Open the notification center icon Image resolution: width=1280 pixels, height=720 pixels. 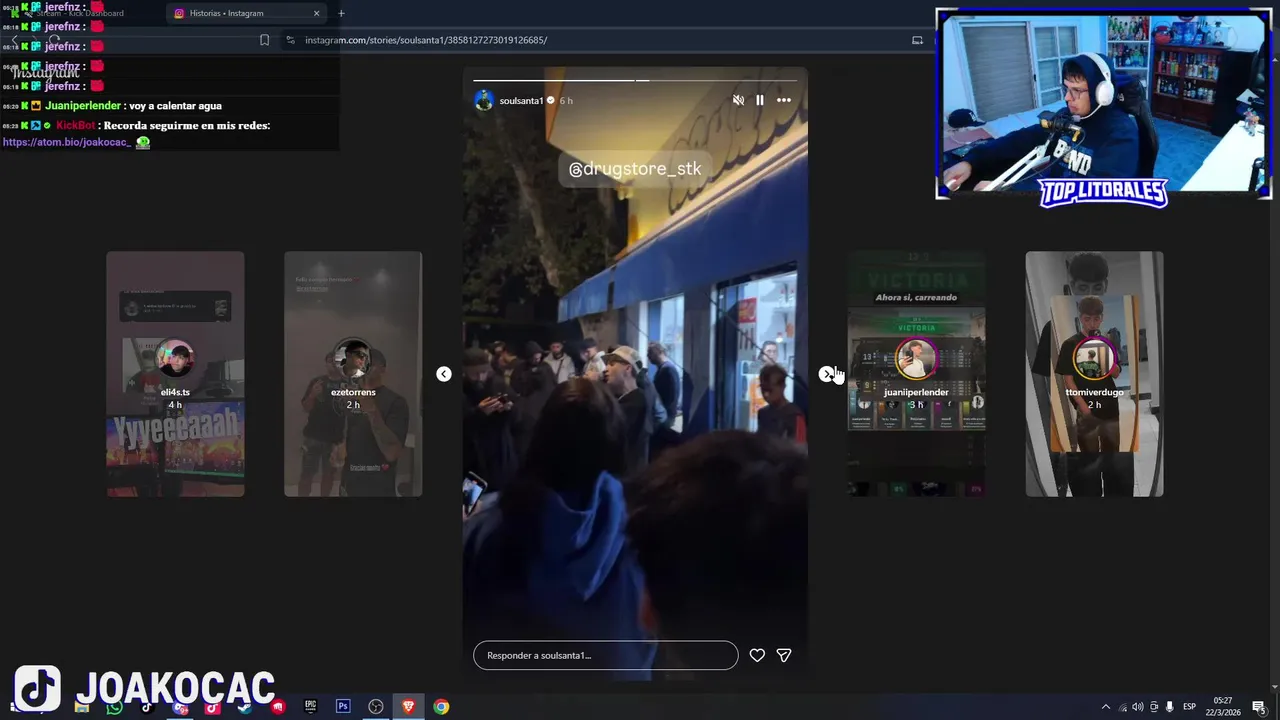click(1258, 707)
